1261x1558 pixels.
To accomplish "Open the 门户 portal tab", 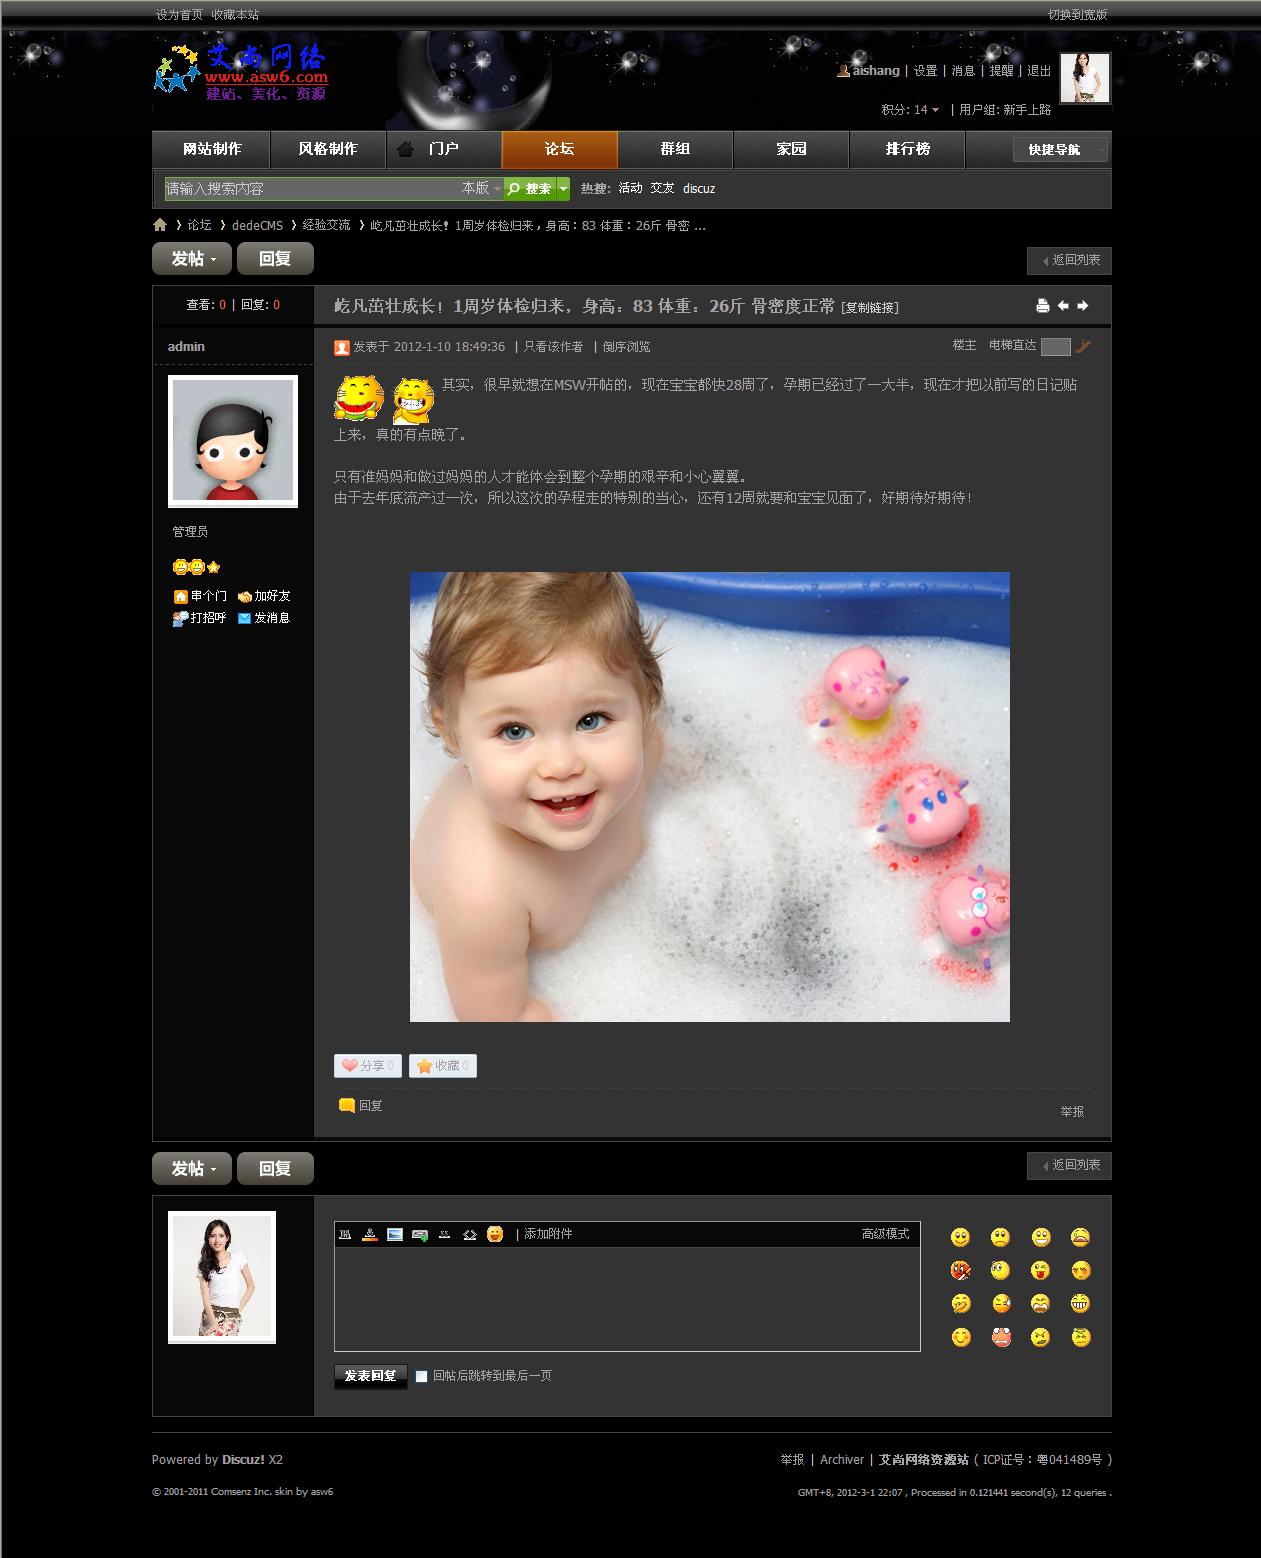I will [x=444, y=149].
